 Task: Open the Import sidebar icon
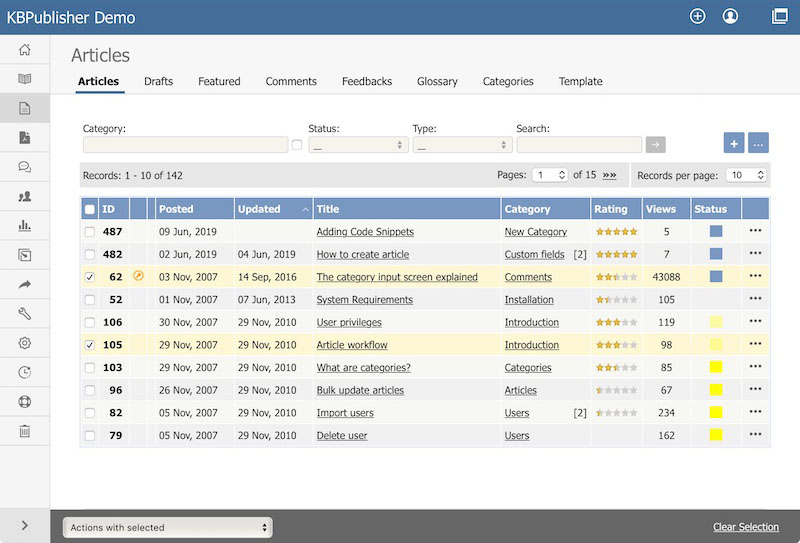pos(24,255)
